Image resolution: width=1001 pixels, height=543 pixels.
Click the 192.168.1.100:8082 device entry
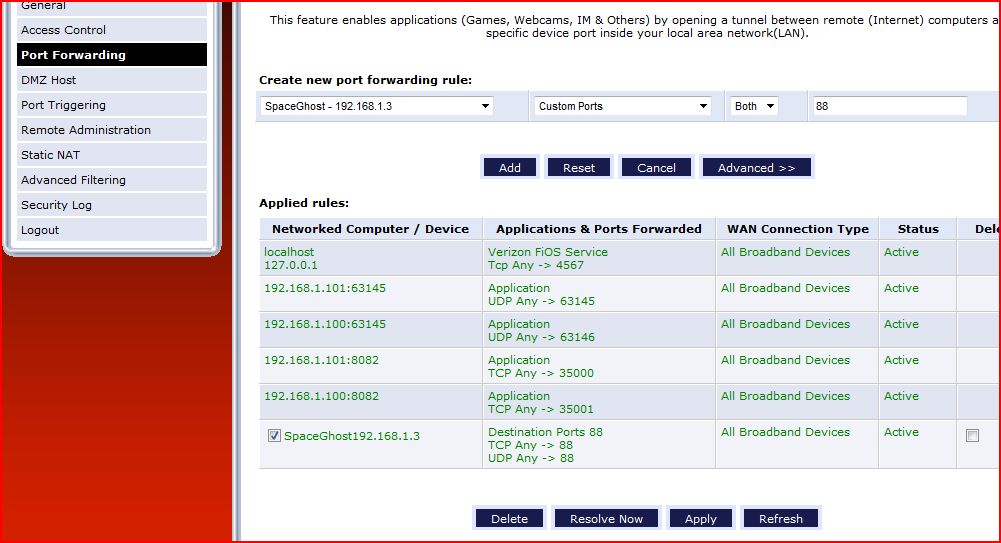(x=321, y=396)
